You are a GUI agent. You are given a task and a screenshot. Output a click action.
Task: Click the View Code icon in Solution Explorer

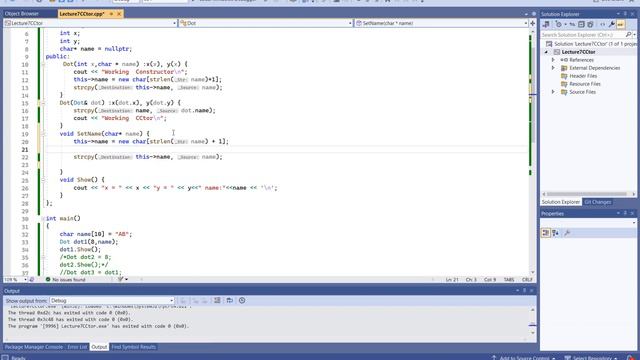point(602,24)
